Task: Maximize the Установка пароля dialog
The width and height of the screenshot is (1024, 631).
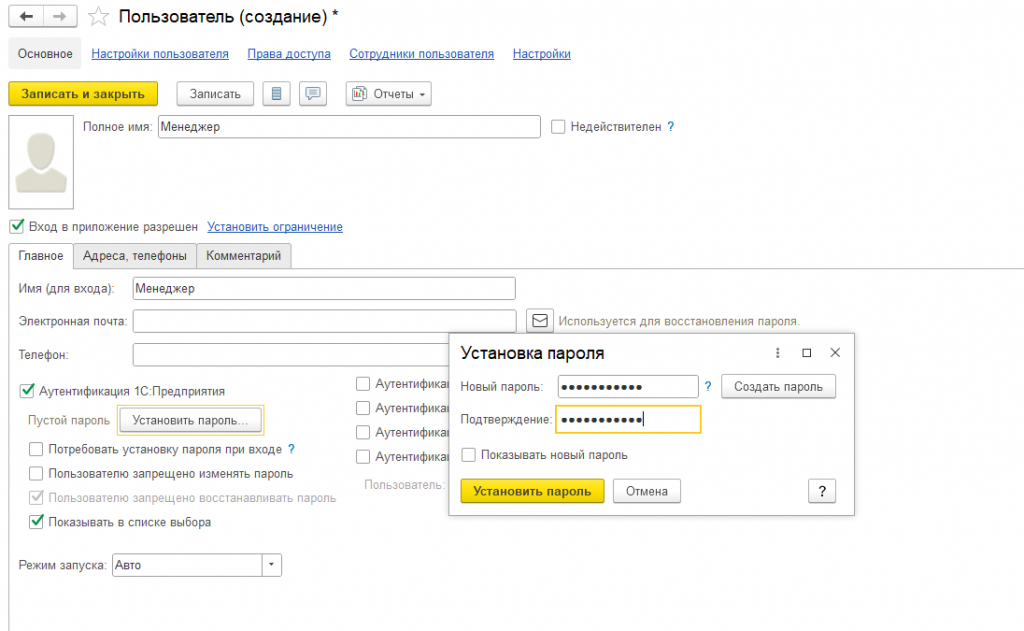Action: 807,353
